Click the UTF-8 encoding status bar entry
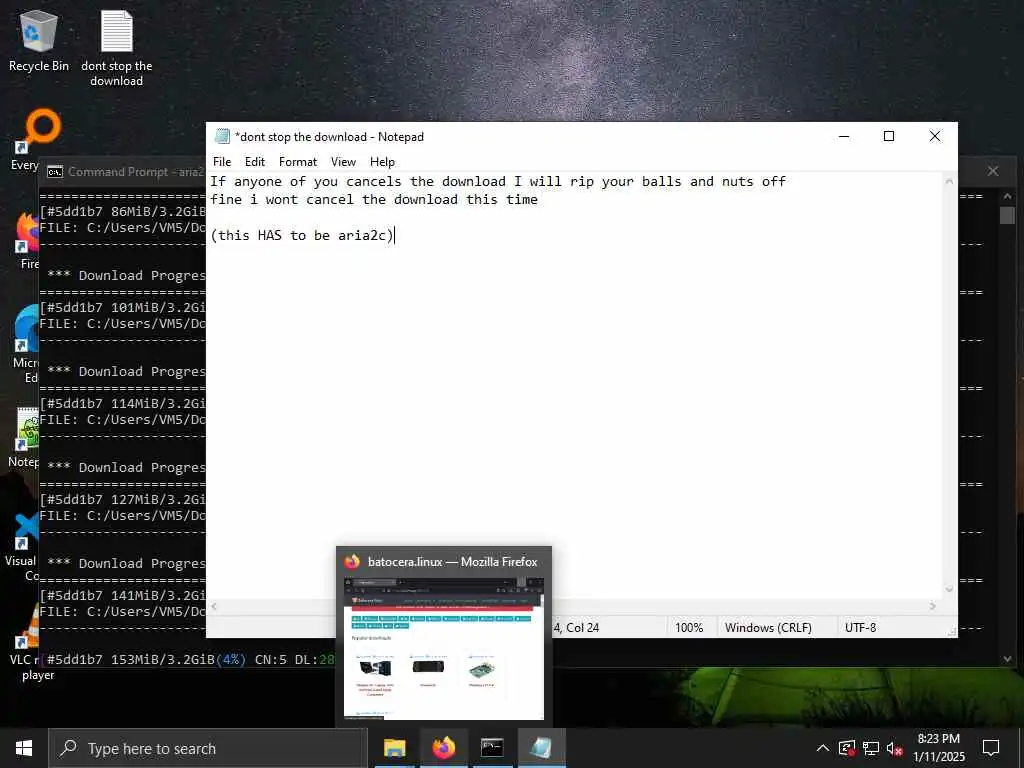Viewport: 1024px width, 768px height. point(860,628)
